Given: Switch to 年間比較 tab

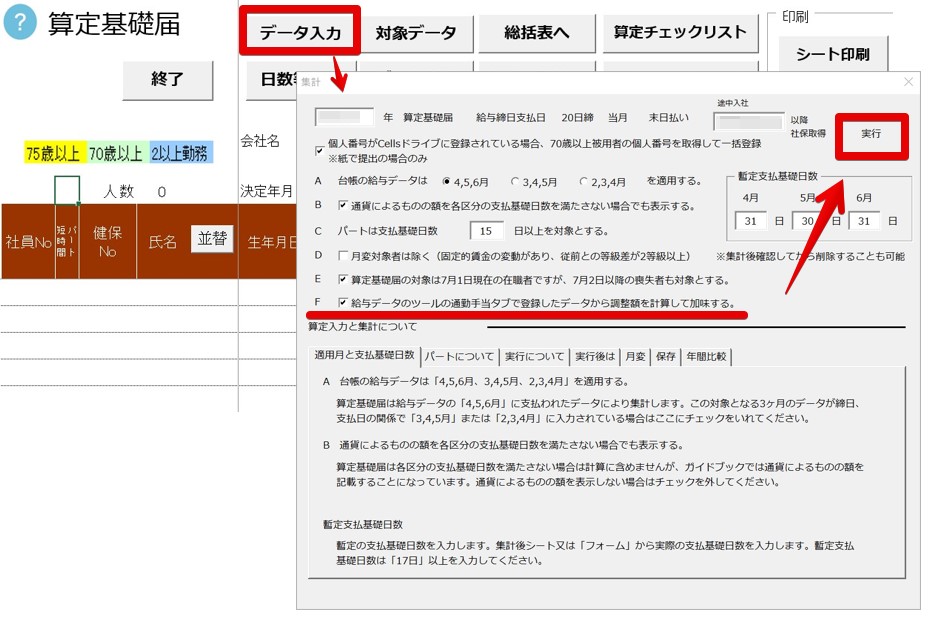Looking at the screenshot, I should (x=707, y=357).
